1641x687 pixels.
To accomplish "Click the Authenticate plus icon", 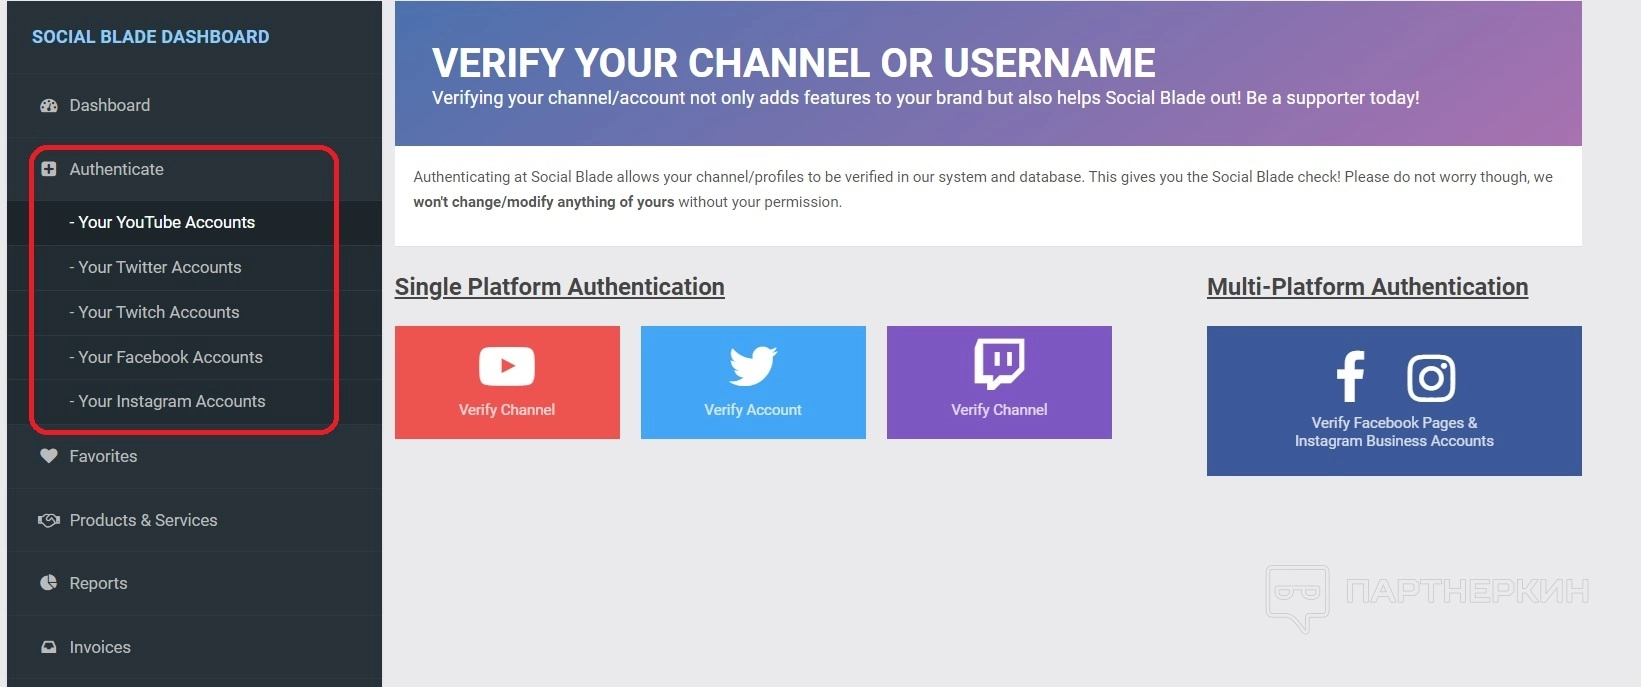I will [x=48, y=169].
